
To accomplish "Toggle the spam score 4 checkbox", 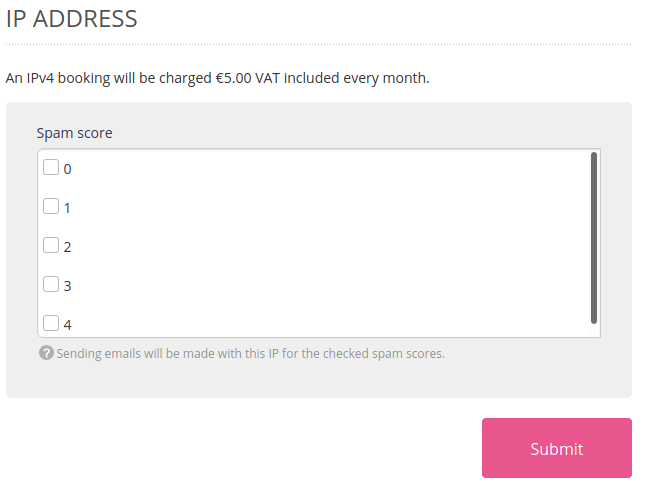I will pos(51,323).
